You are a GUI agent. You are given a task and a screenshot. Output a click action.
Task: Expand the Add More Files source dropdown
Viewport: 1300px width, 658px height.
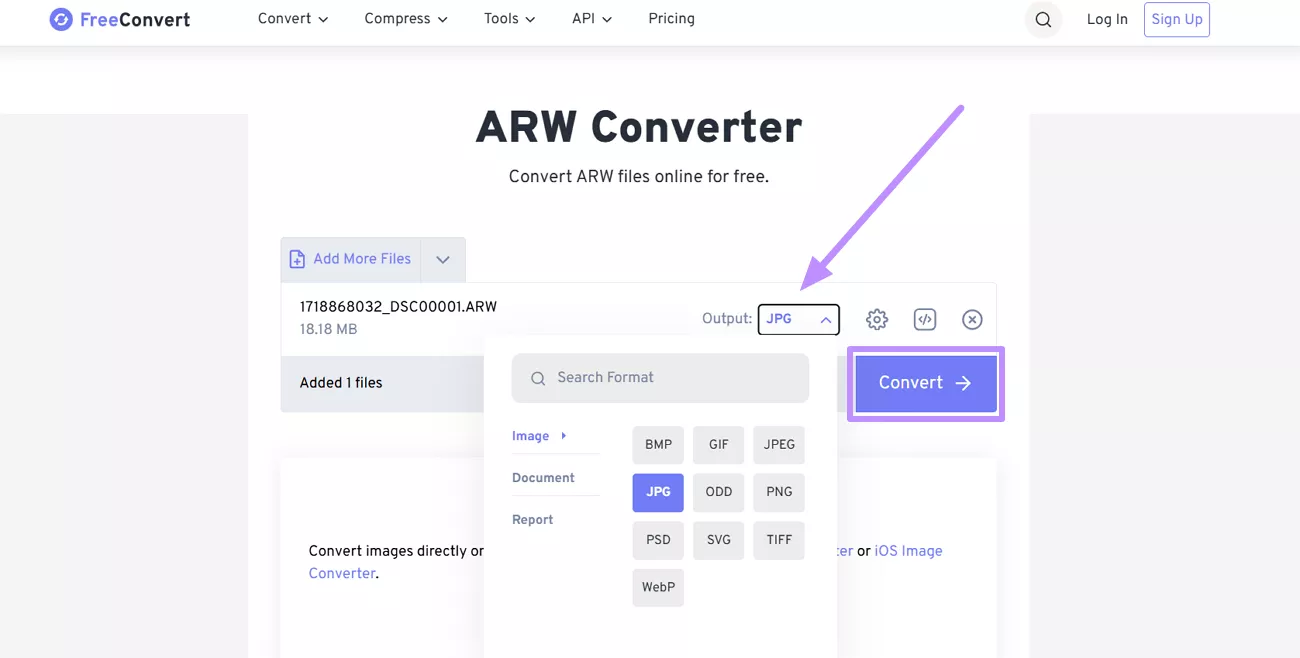tap(442, 258)
